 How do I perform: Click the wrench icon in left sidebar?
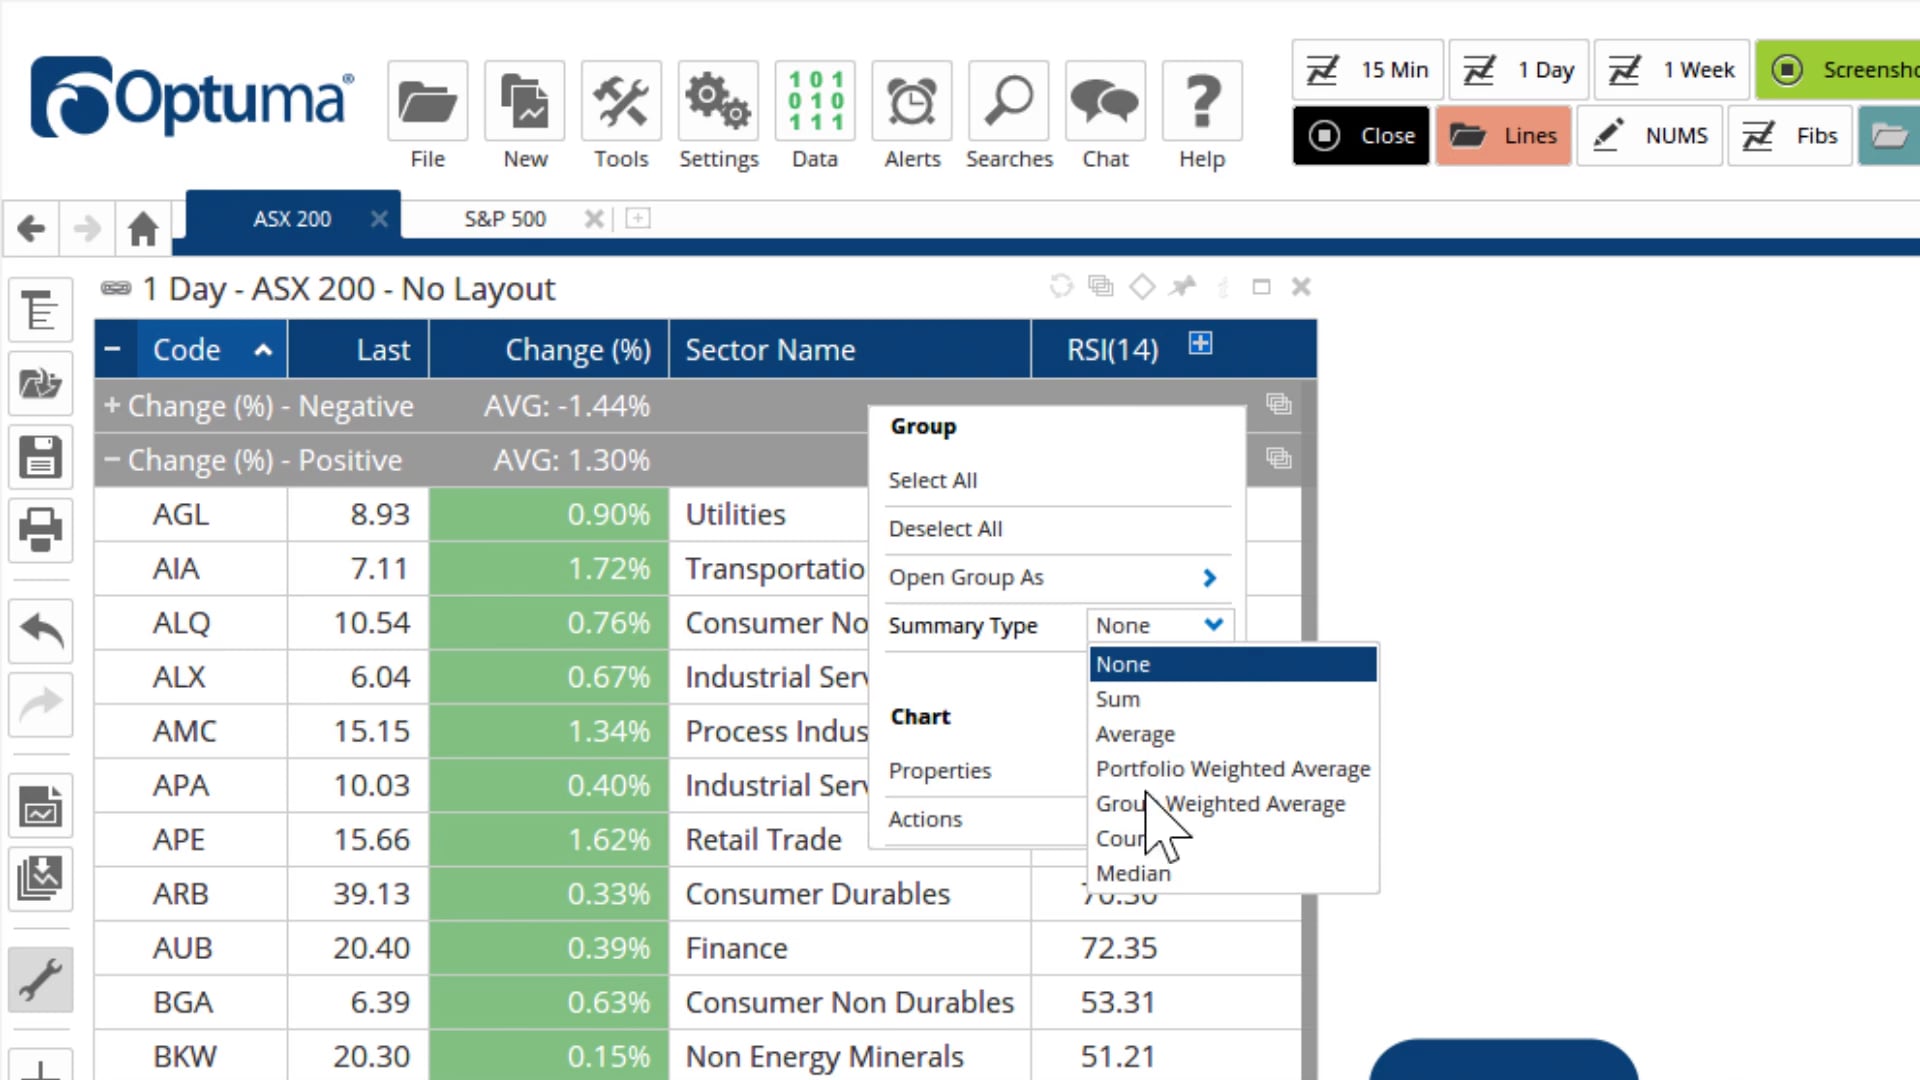[40, 979]
